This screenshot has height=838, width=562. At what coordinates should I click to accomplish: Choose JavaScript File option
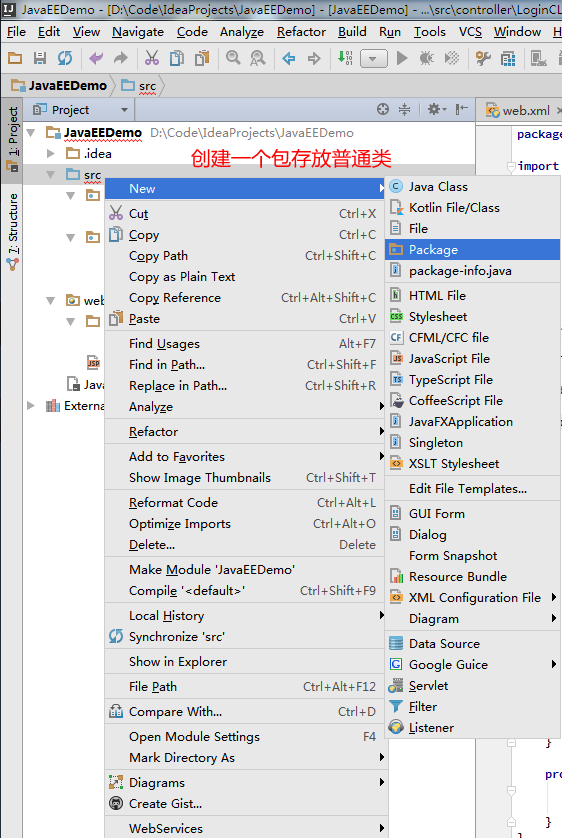[x=472, y=359]
